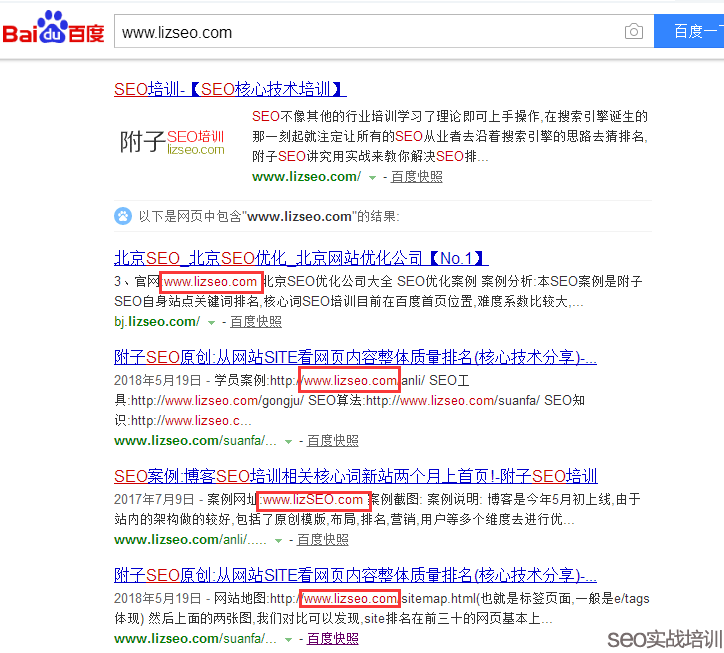Click text 以下是网页中包含"www.lizseo.com"的结果
Screen dimensions: 724x653
pyautogui.click(x=269, y=216)
